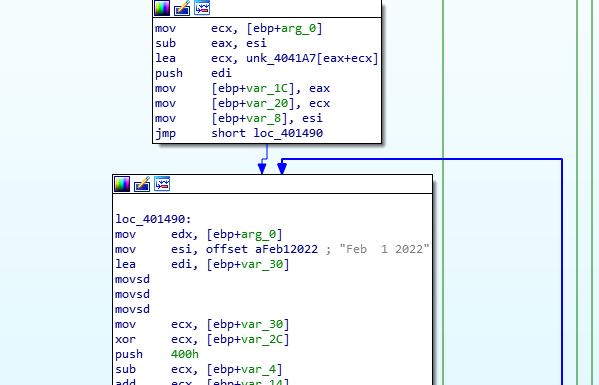Click edit-name pencil icon of upper block
The width and height of the screenshot is (599, 385).
pos(182,8)
